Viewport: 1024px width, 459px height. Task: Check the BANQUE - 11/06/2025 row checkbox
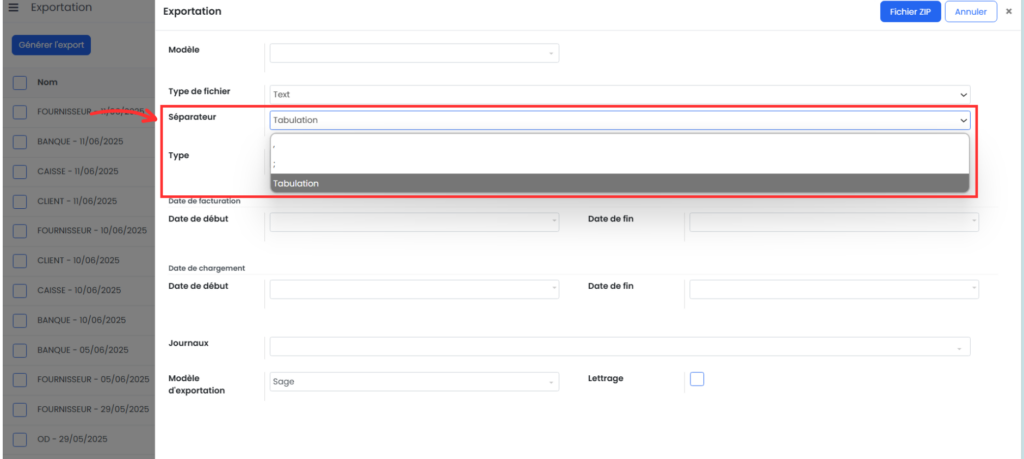tap(20, 142)
